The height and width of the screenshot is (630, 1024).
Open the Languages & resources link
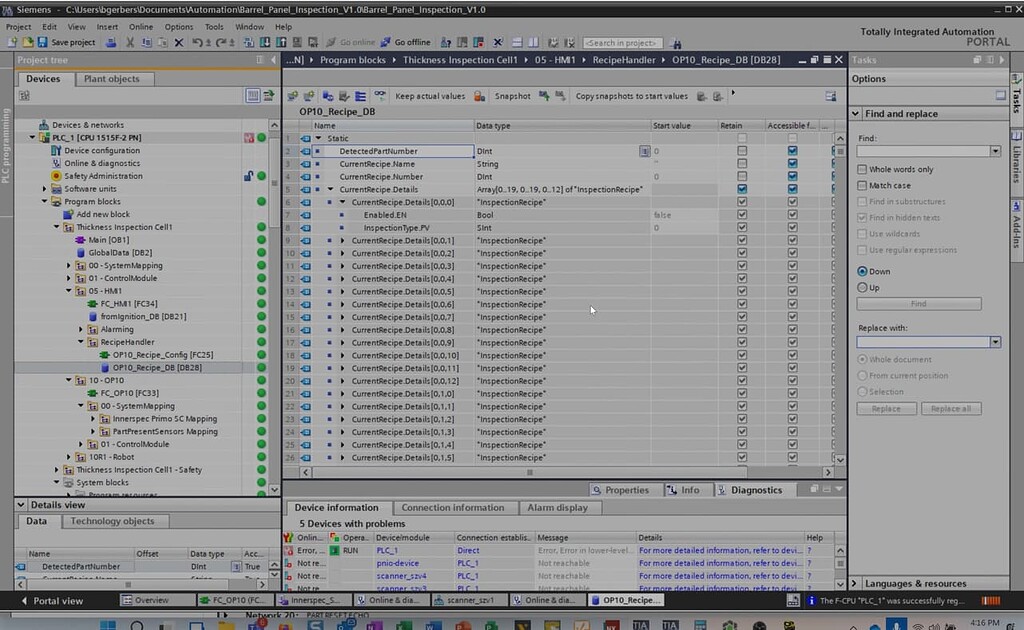point(918,583)
